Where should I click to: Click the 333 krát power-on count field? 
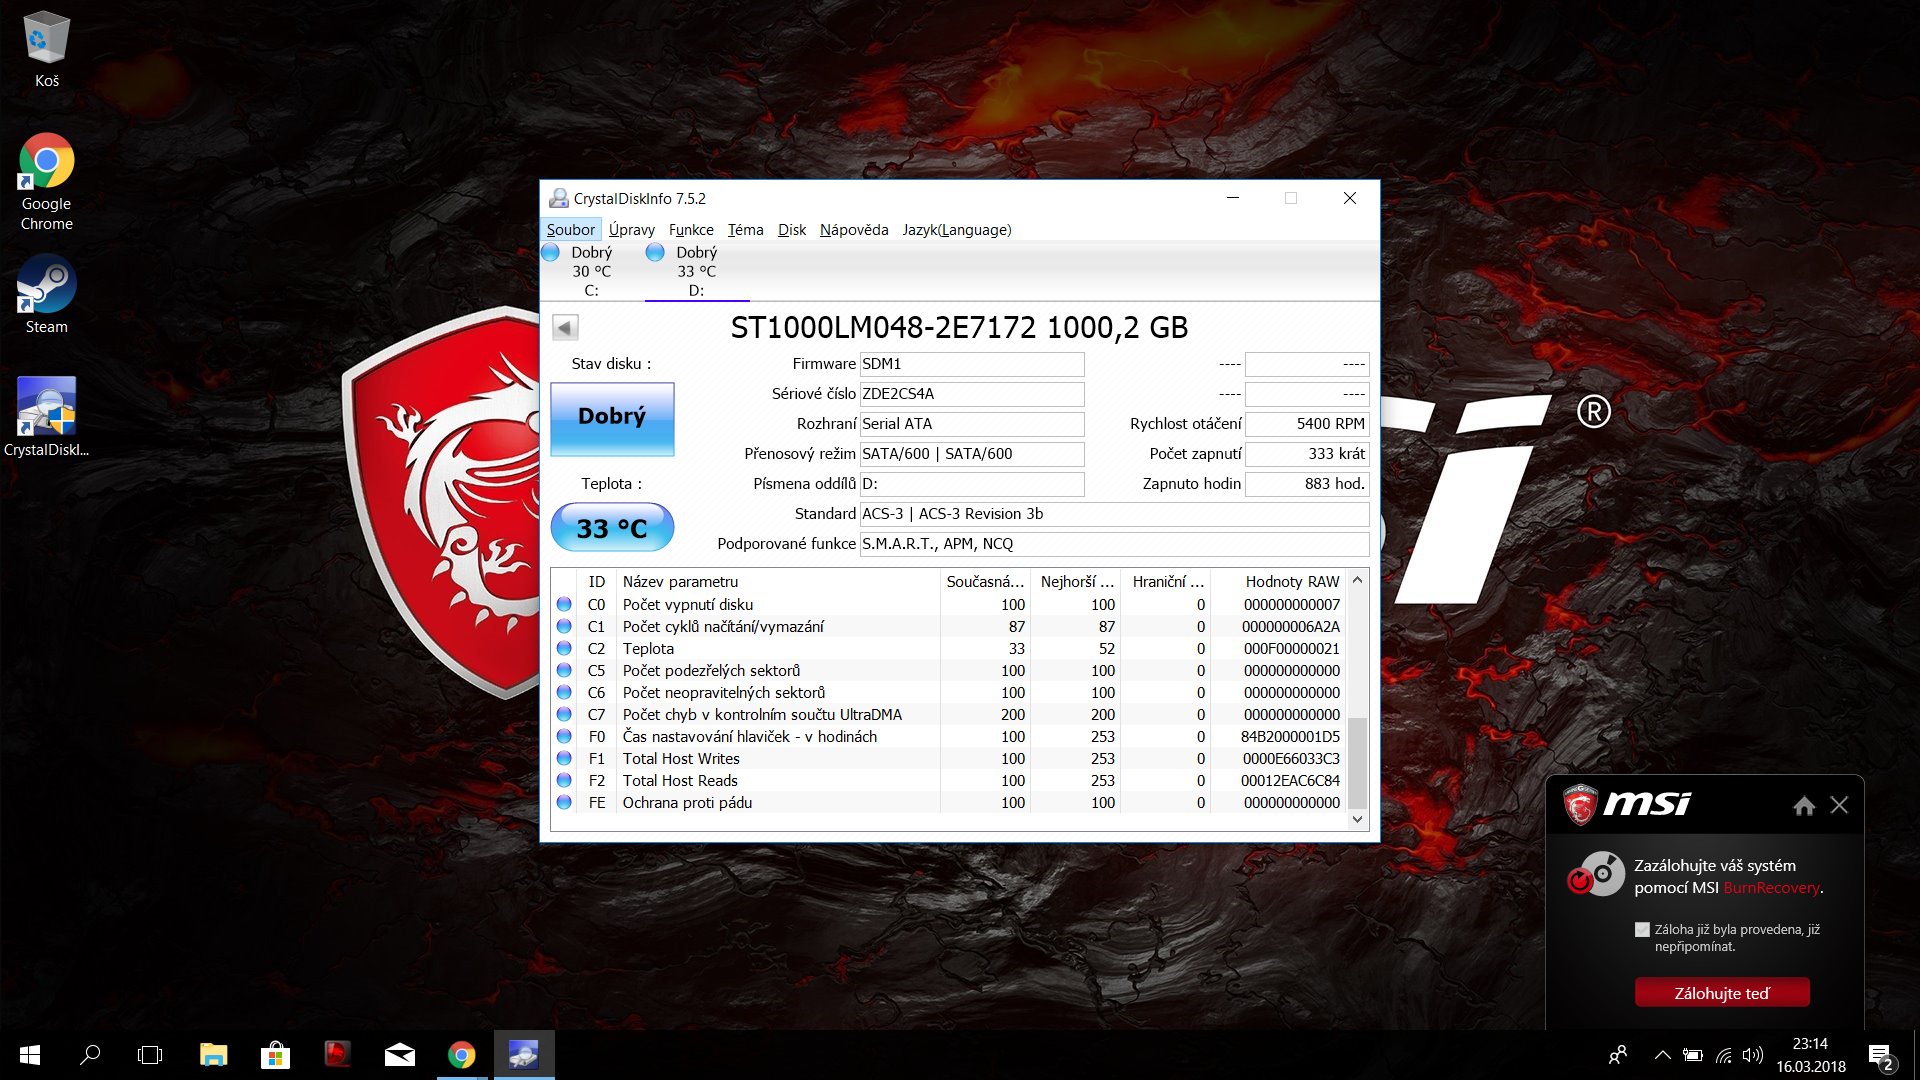click(x=1307, y=454)
